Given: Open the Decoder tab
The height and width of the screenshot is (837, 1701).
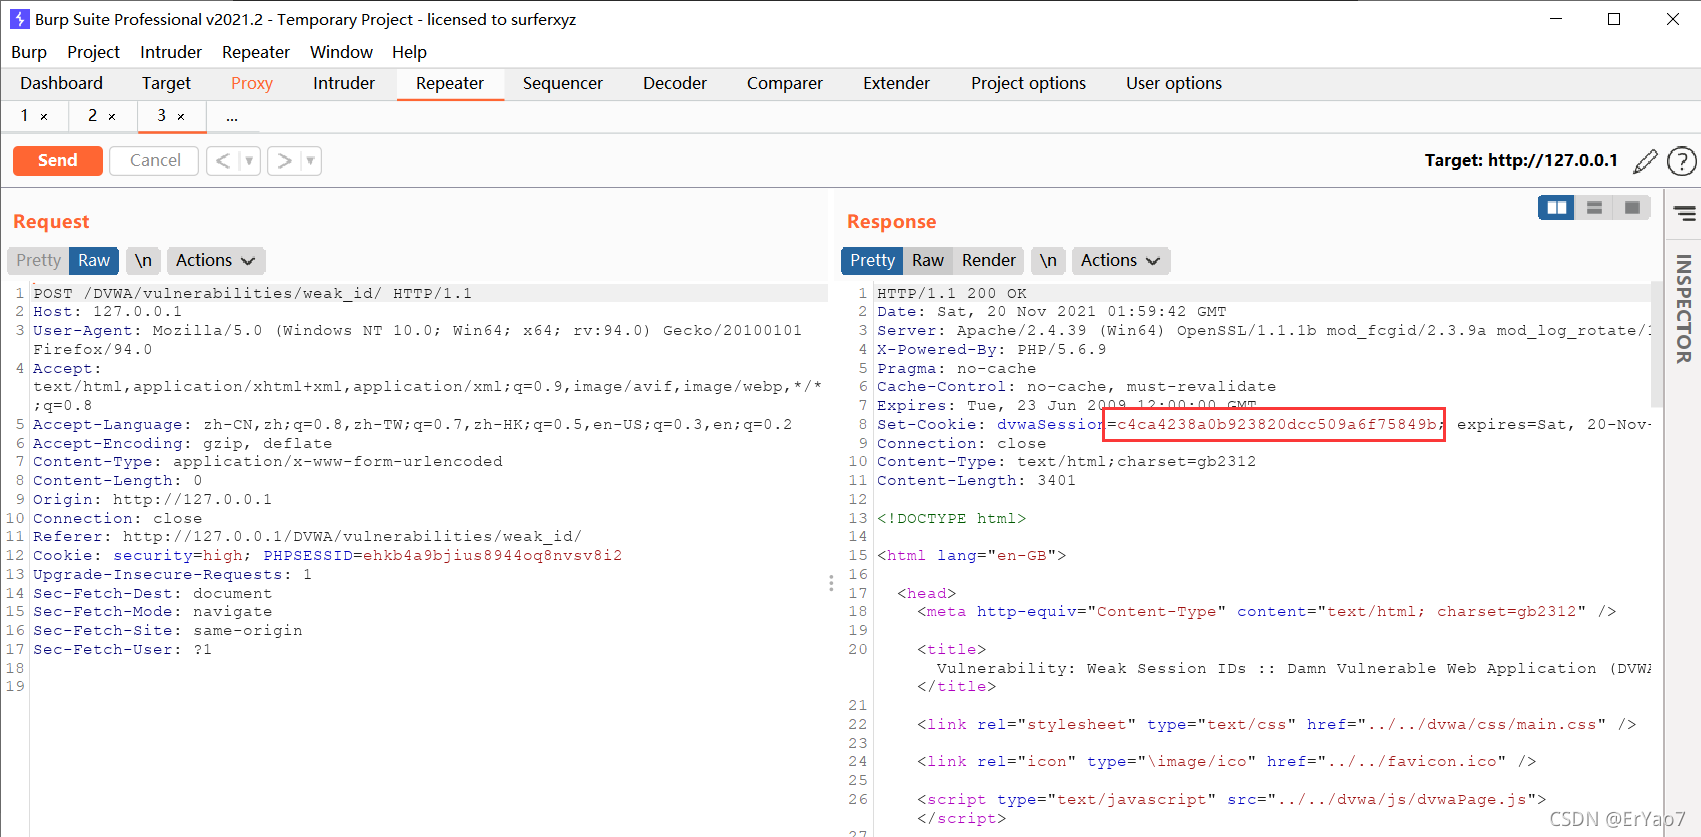Looking at the screenshot, I should tap(675, 83).
